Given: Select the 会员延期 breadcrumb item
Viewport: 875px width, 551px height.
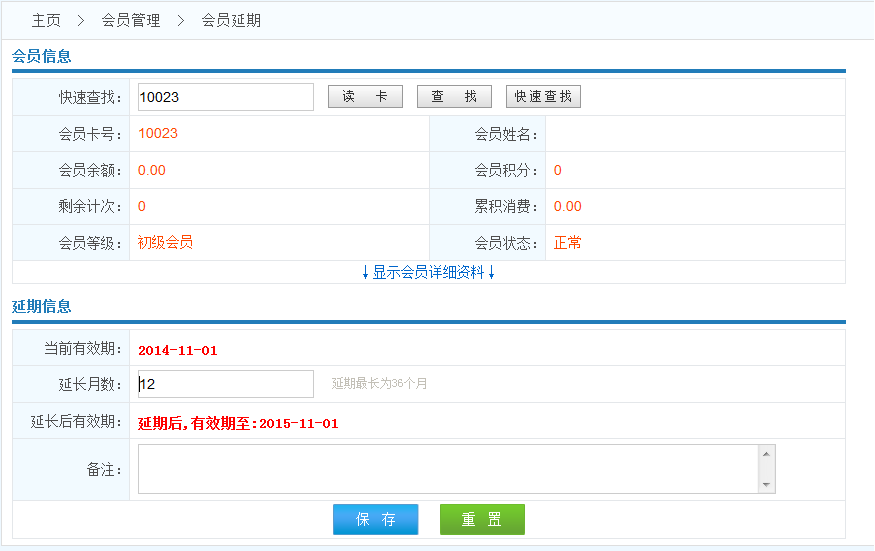Looking at the screenshot, I should tap(231, 20).
